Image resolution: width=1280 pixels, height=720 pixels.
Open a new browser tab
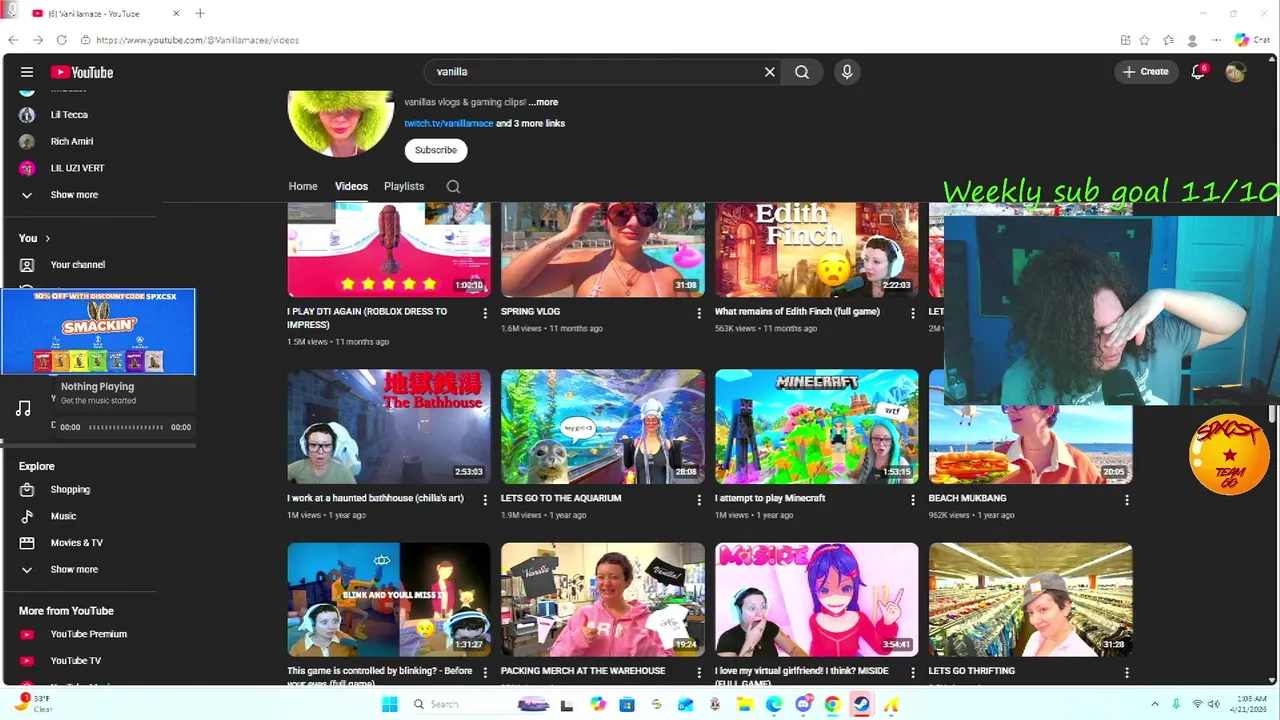coord(200,14)
